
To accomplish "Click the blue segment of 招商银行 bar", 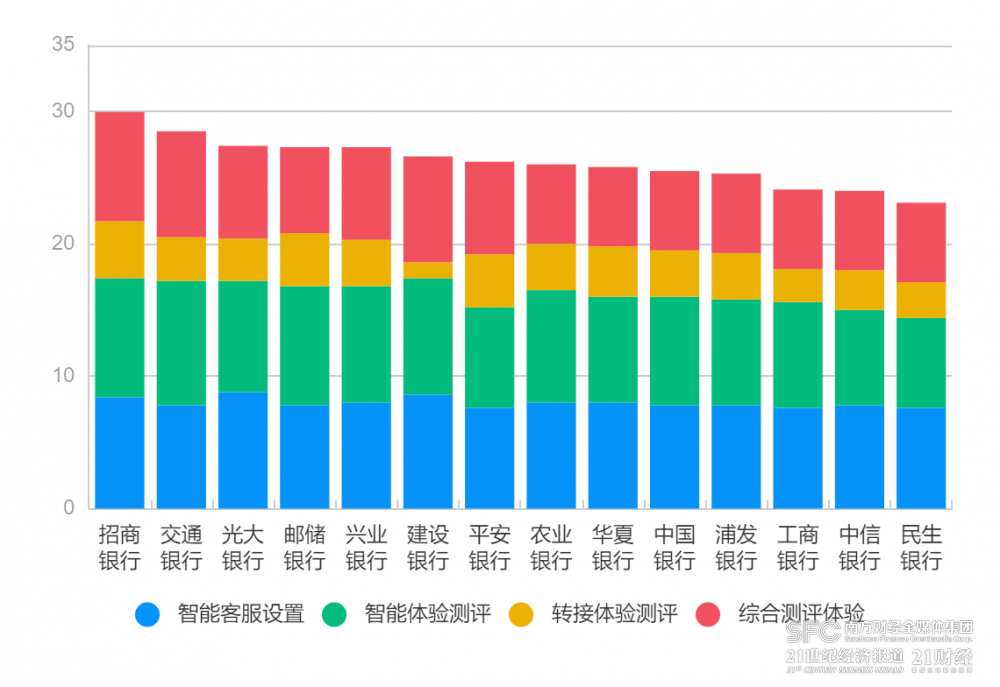I will [x=119, y=453].
